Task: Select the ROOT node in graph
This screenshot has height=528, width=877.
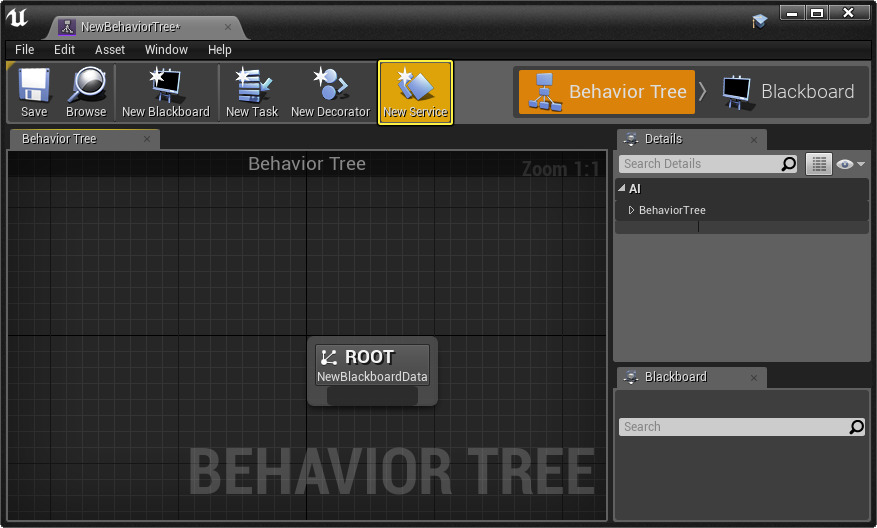Action: pyautogui.click(x=372, y=366)
